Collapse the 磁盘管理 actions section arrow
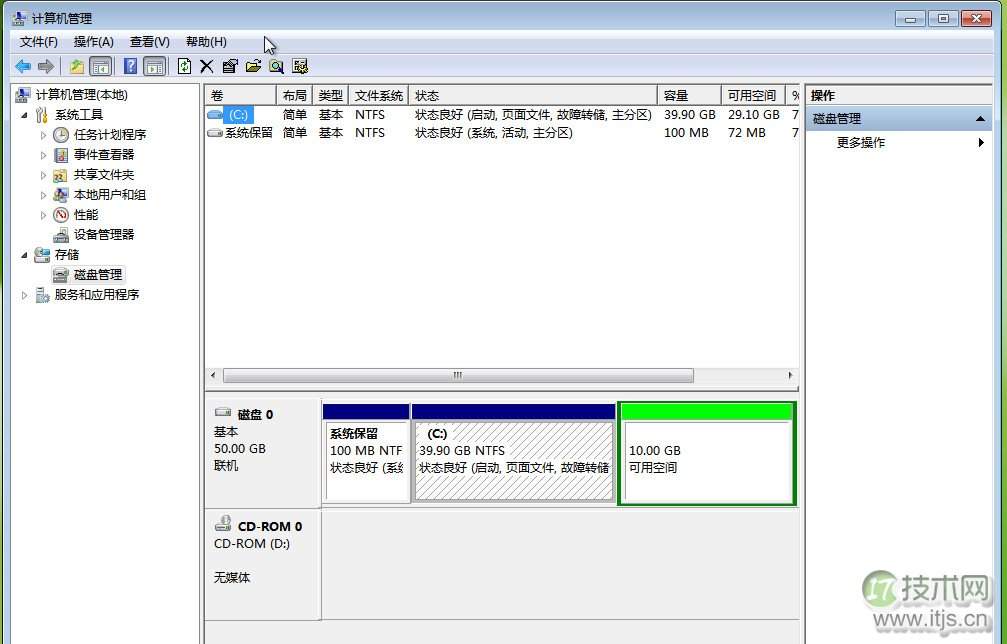1007x644 pixels. (981, 118)
